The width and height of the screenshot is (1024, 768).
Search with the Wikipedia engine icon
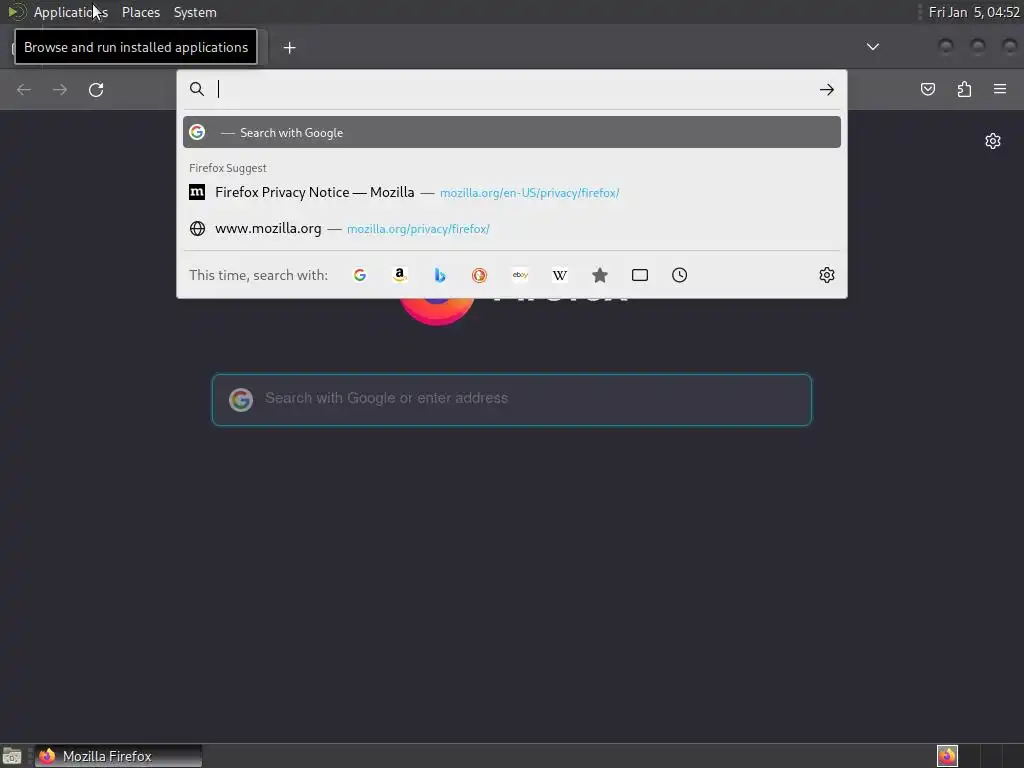(560, 275)
